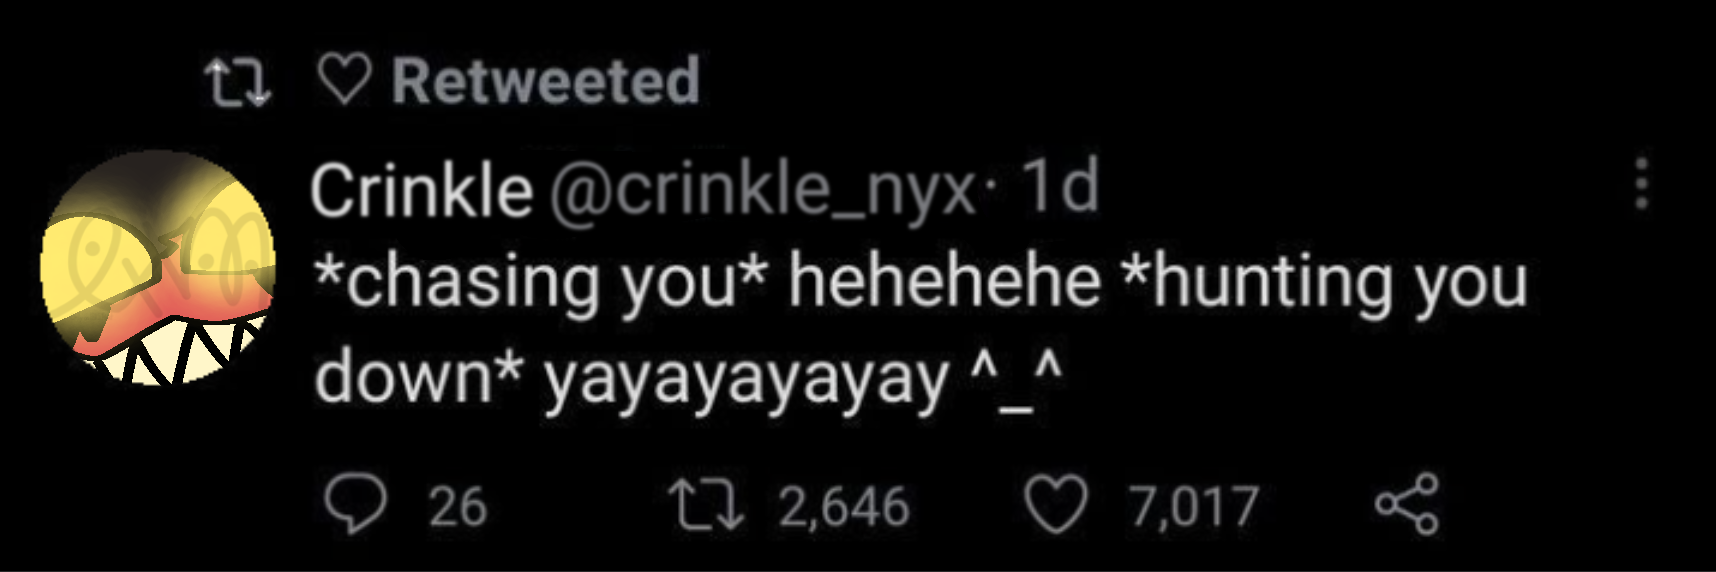This screenshot has height=572, width=1716.
Task: Open Crinkle's profile picture
Action: 158,268
